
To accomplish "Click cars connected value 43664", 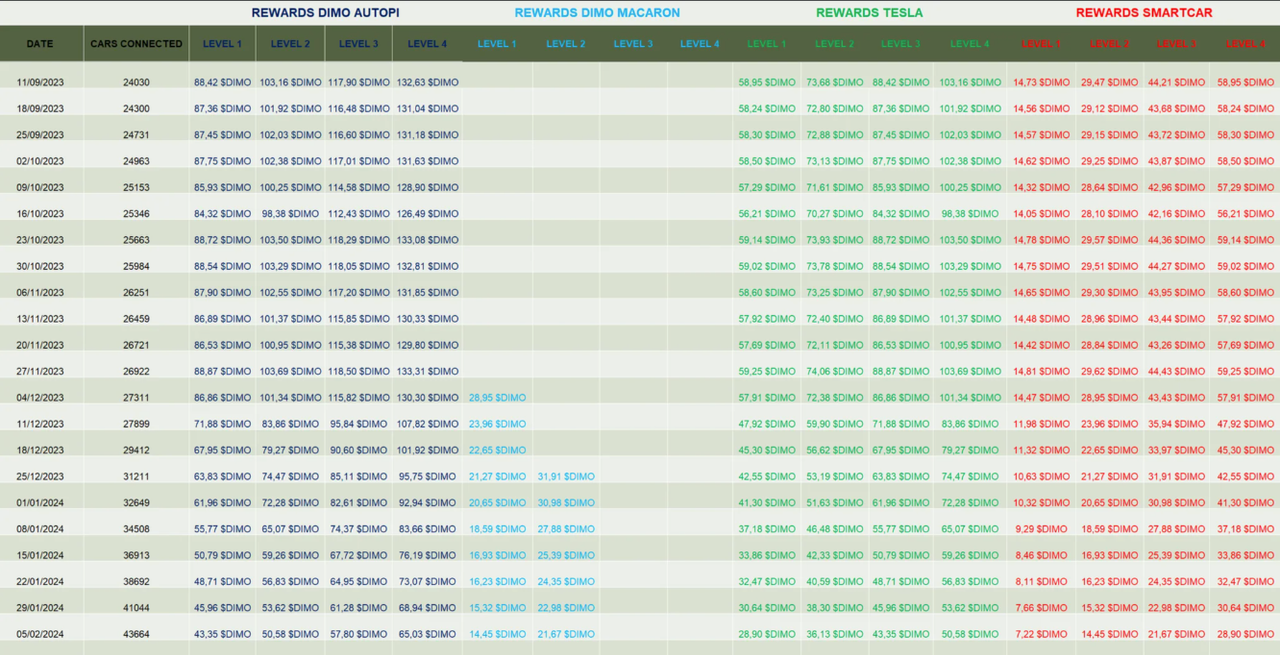I will point(136,634).
